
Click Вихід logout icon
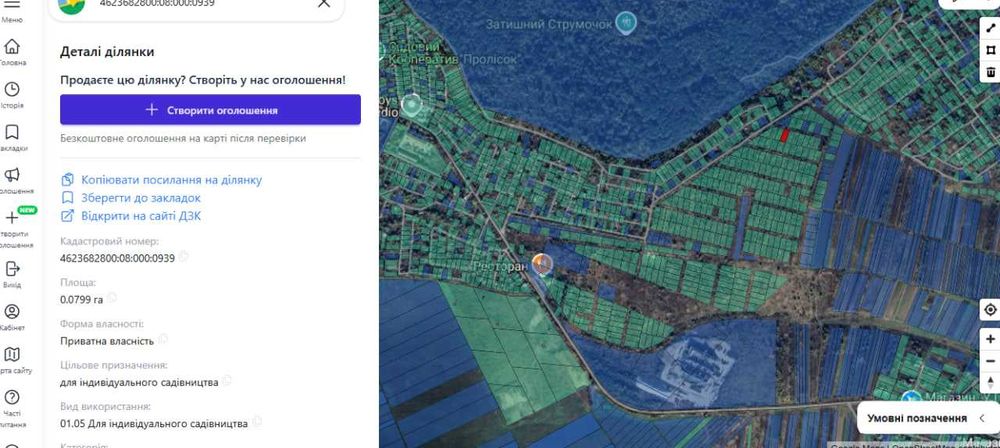click(11, 269)
